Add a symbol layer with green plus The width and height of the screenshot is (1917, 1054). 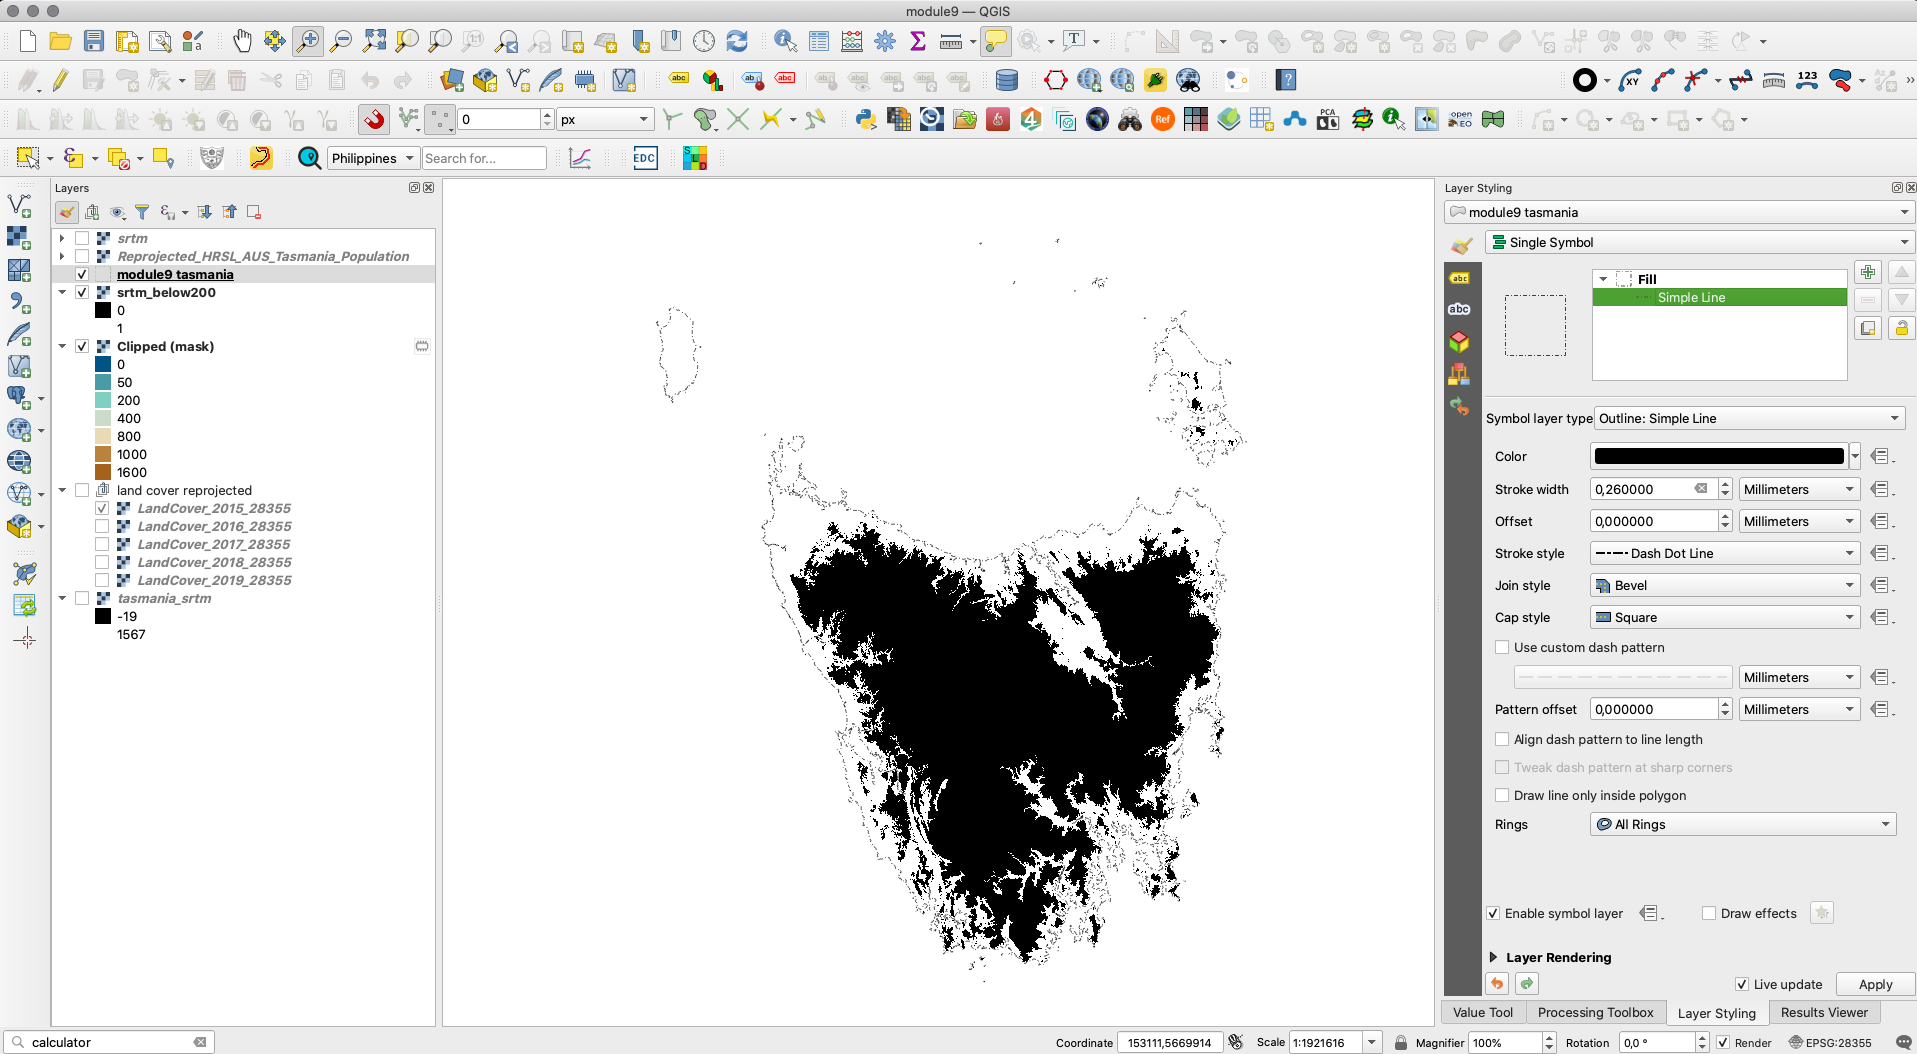point(1868,272)
